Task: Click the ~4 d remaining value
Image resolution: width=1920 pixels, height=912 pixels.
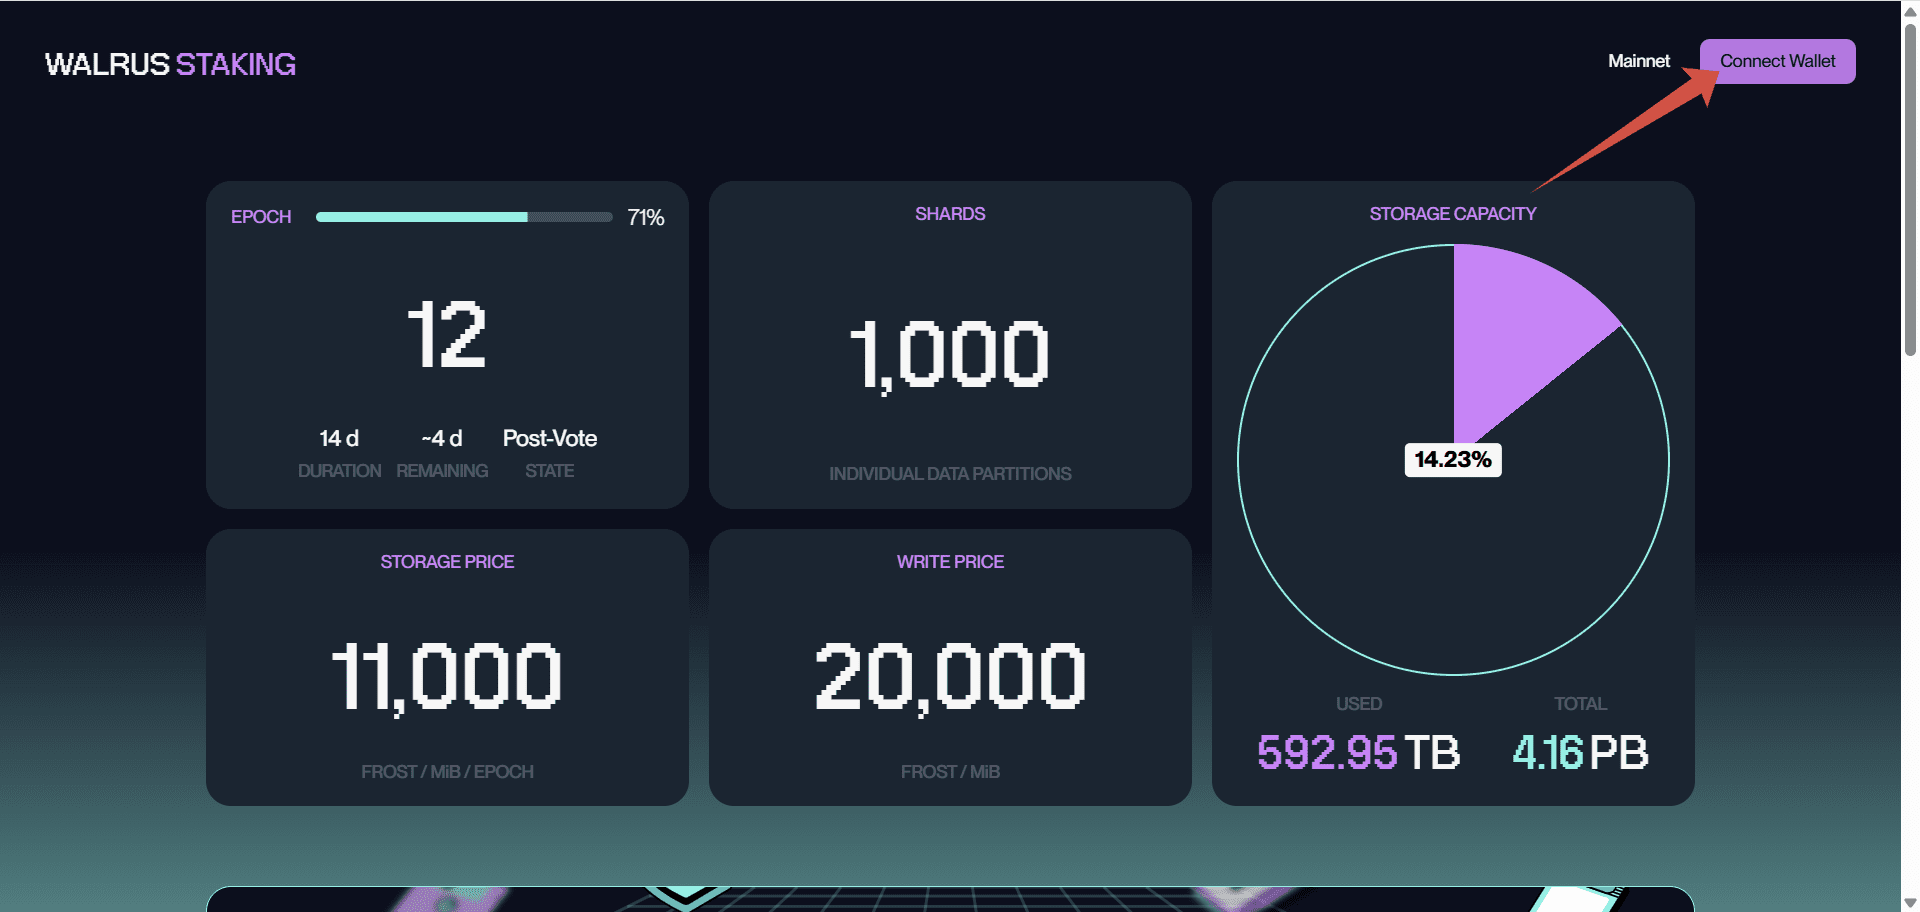Action: coord(442,439)
